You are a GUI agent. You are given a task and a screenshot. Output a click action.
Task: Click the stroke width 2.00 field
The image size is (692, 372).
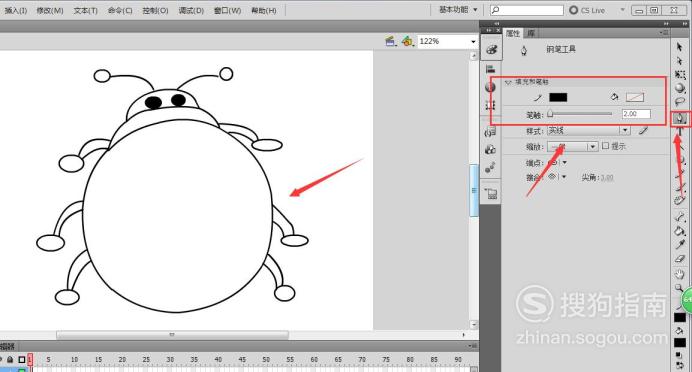tap(636, 114)
